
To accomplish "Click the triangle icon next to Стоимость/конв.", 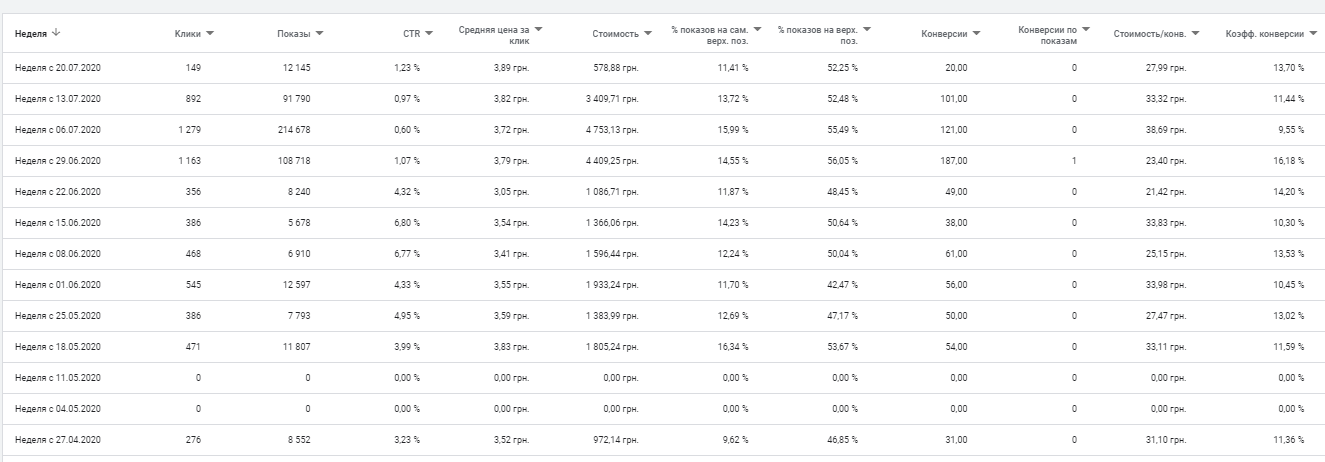I will (x=1196, y=34).
